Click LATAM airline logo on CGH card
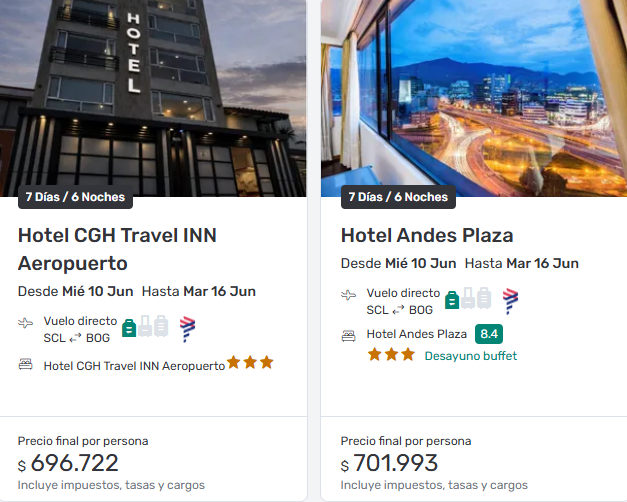 click(187, 328)
